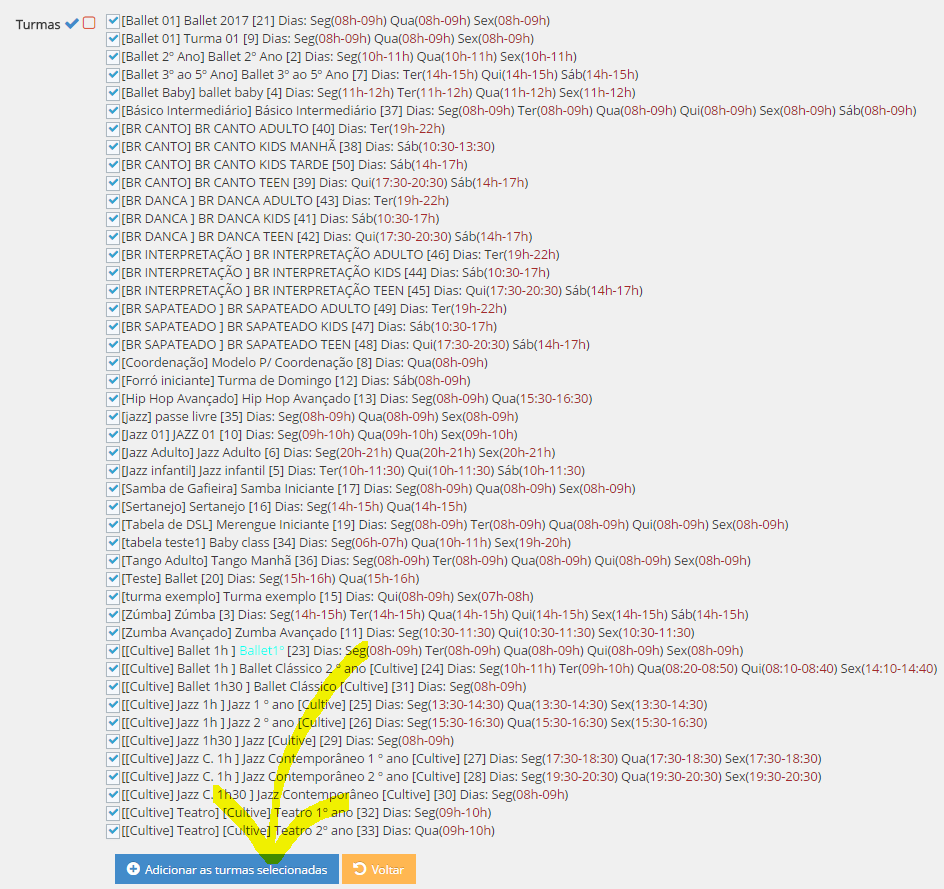Toggle BR CANTO KIDS MANHÃ [38] checkbox
Screen dimensions: 944x889
[113, 147]
